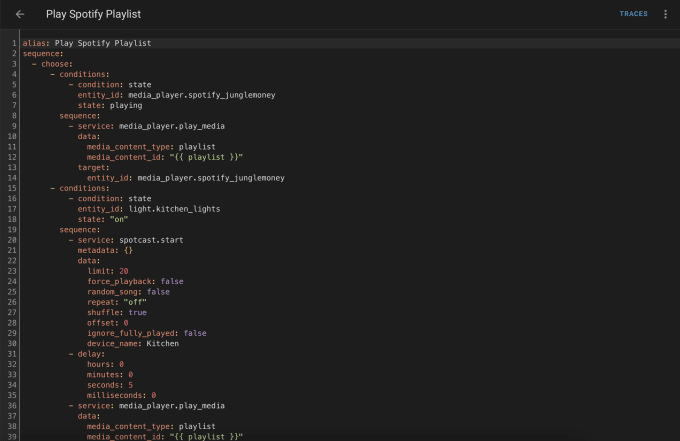Click 'force_playback: false' line
Screen dimensions: 680x441
click(135, 282)
